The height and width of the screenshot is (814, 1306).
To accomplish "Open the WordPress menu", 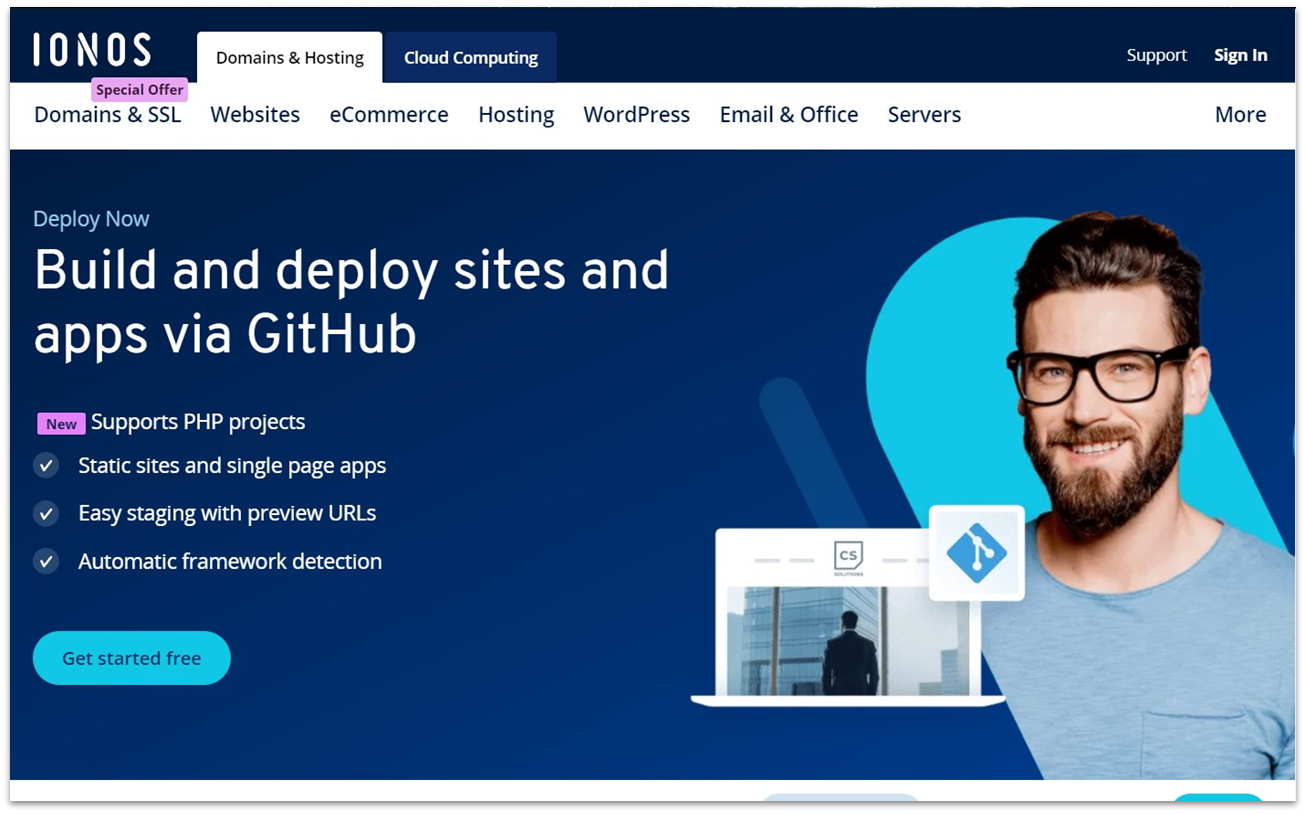I will (x=637, y=115).
